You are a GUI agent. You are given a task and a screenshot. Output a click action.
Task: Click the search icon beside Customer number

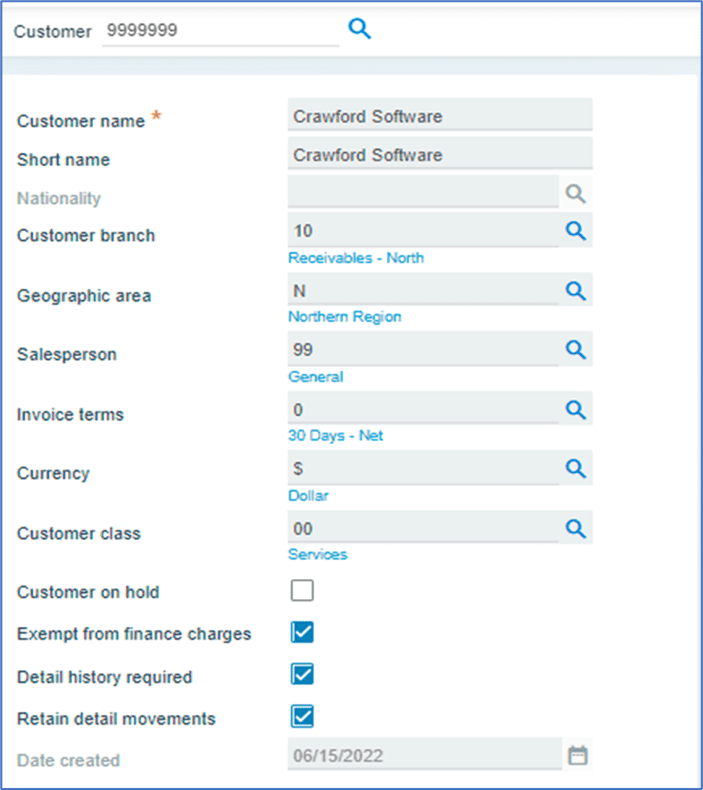359,30
